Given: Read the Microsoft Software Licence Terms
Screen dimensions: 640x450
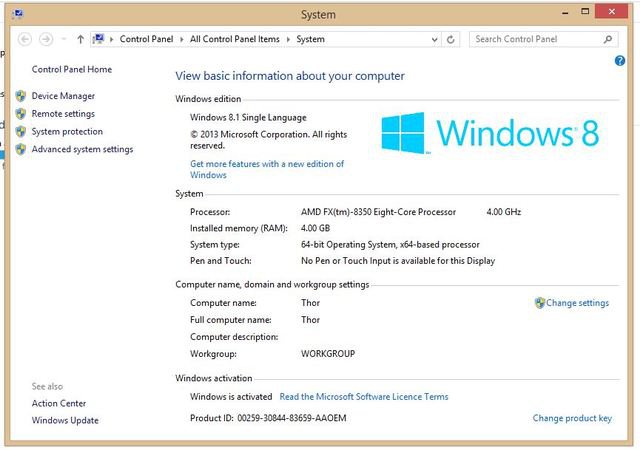Looking at the screenshot, I should [364, 397].
